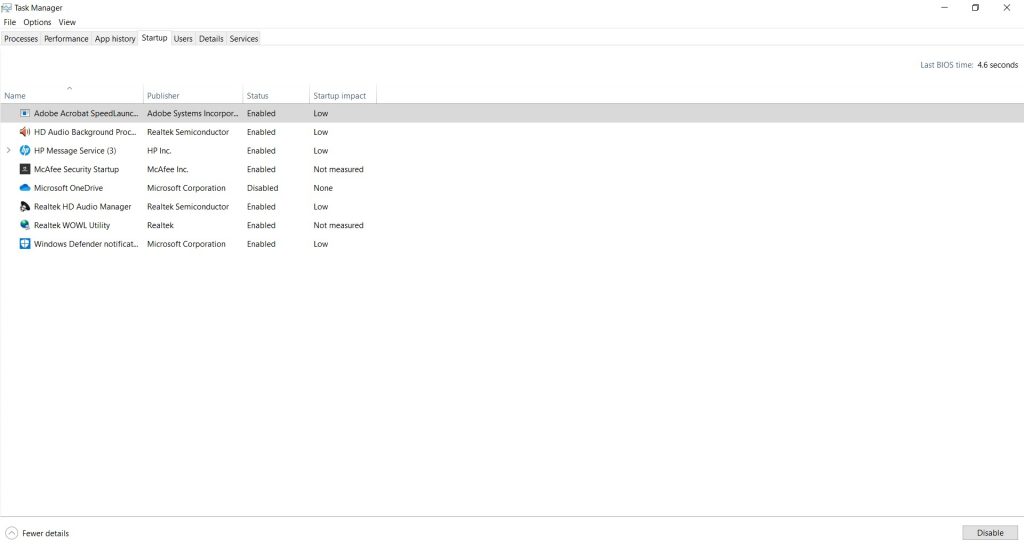Screen dimensions: 1024x549
Task: Select the Startup tab
Action: pos(154,38)
